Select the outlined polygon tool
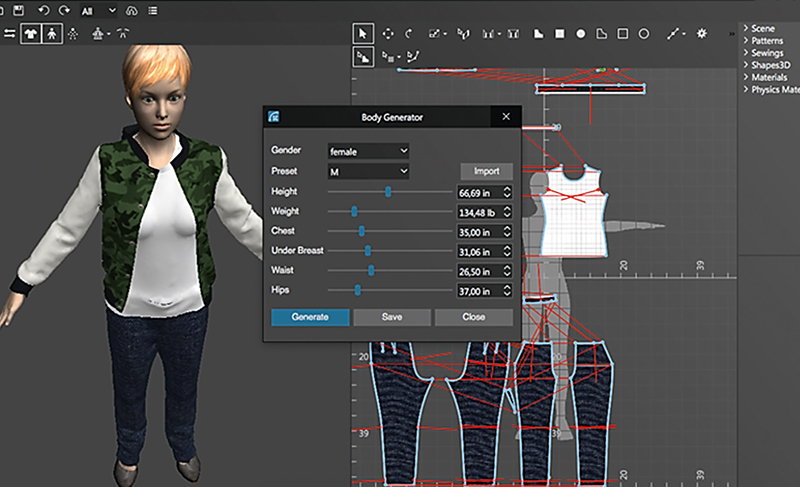 coord(602,34)
